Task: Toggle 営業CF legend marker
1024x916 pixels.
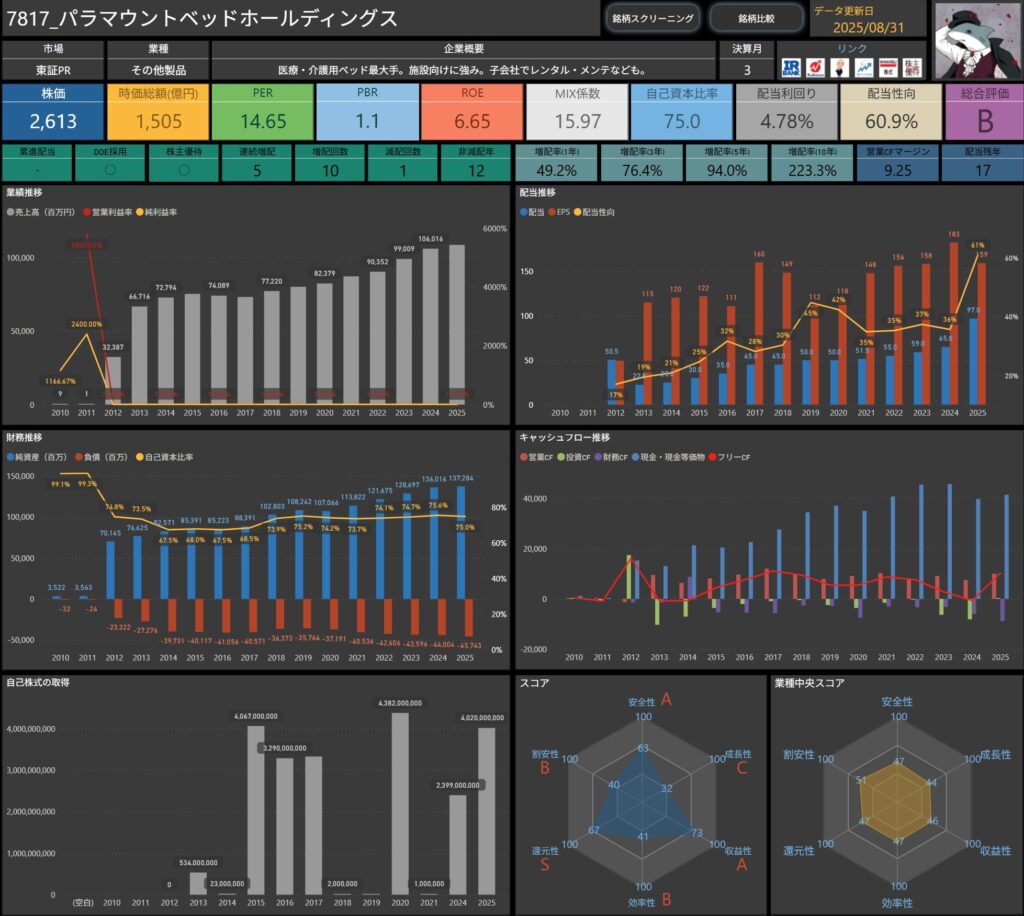Action: point(524,457)
